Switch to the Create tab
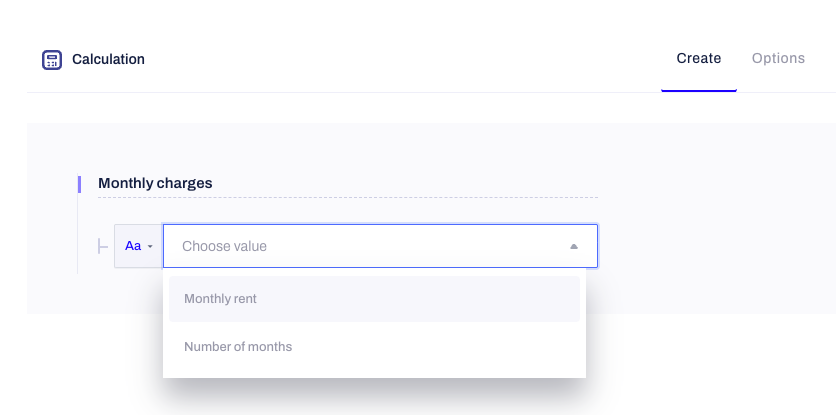Screen dimensions: 836x415 [x=698, y=58]
